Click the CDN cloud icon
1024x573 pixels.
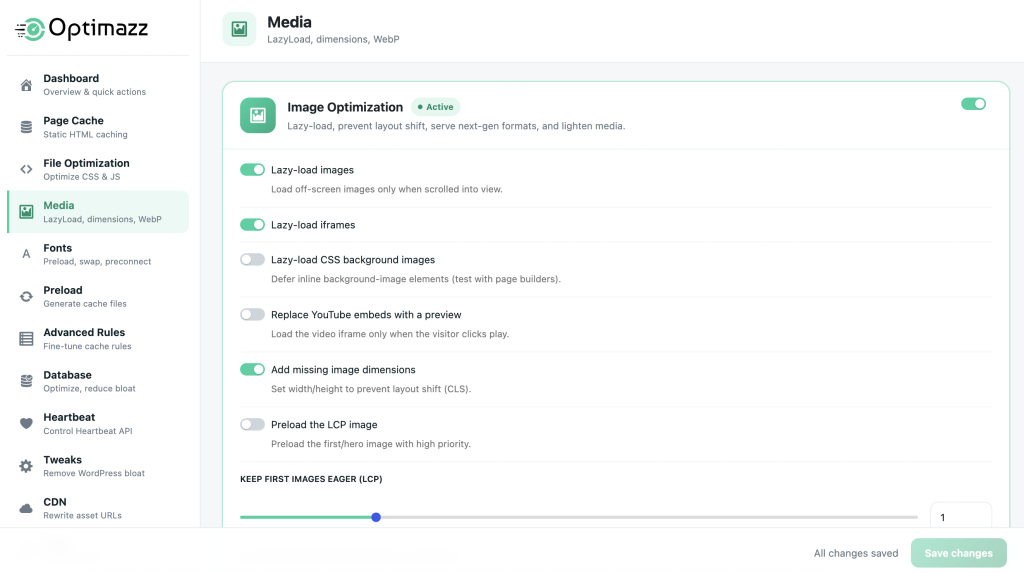pos(26,508)
